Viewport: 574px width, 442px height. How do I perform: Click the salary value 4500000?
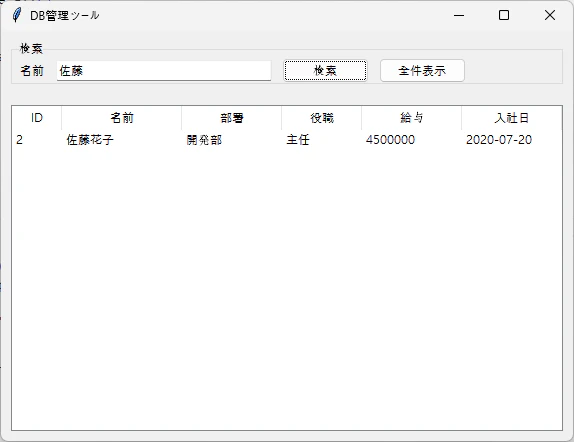point(390,140)
